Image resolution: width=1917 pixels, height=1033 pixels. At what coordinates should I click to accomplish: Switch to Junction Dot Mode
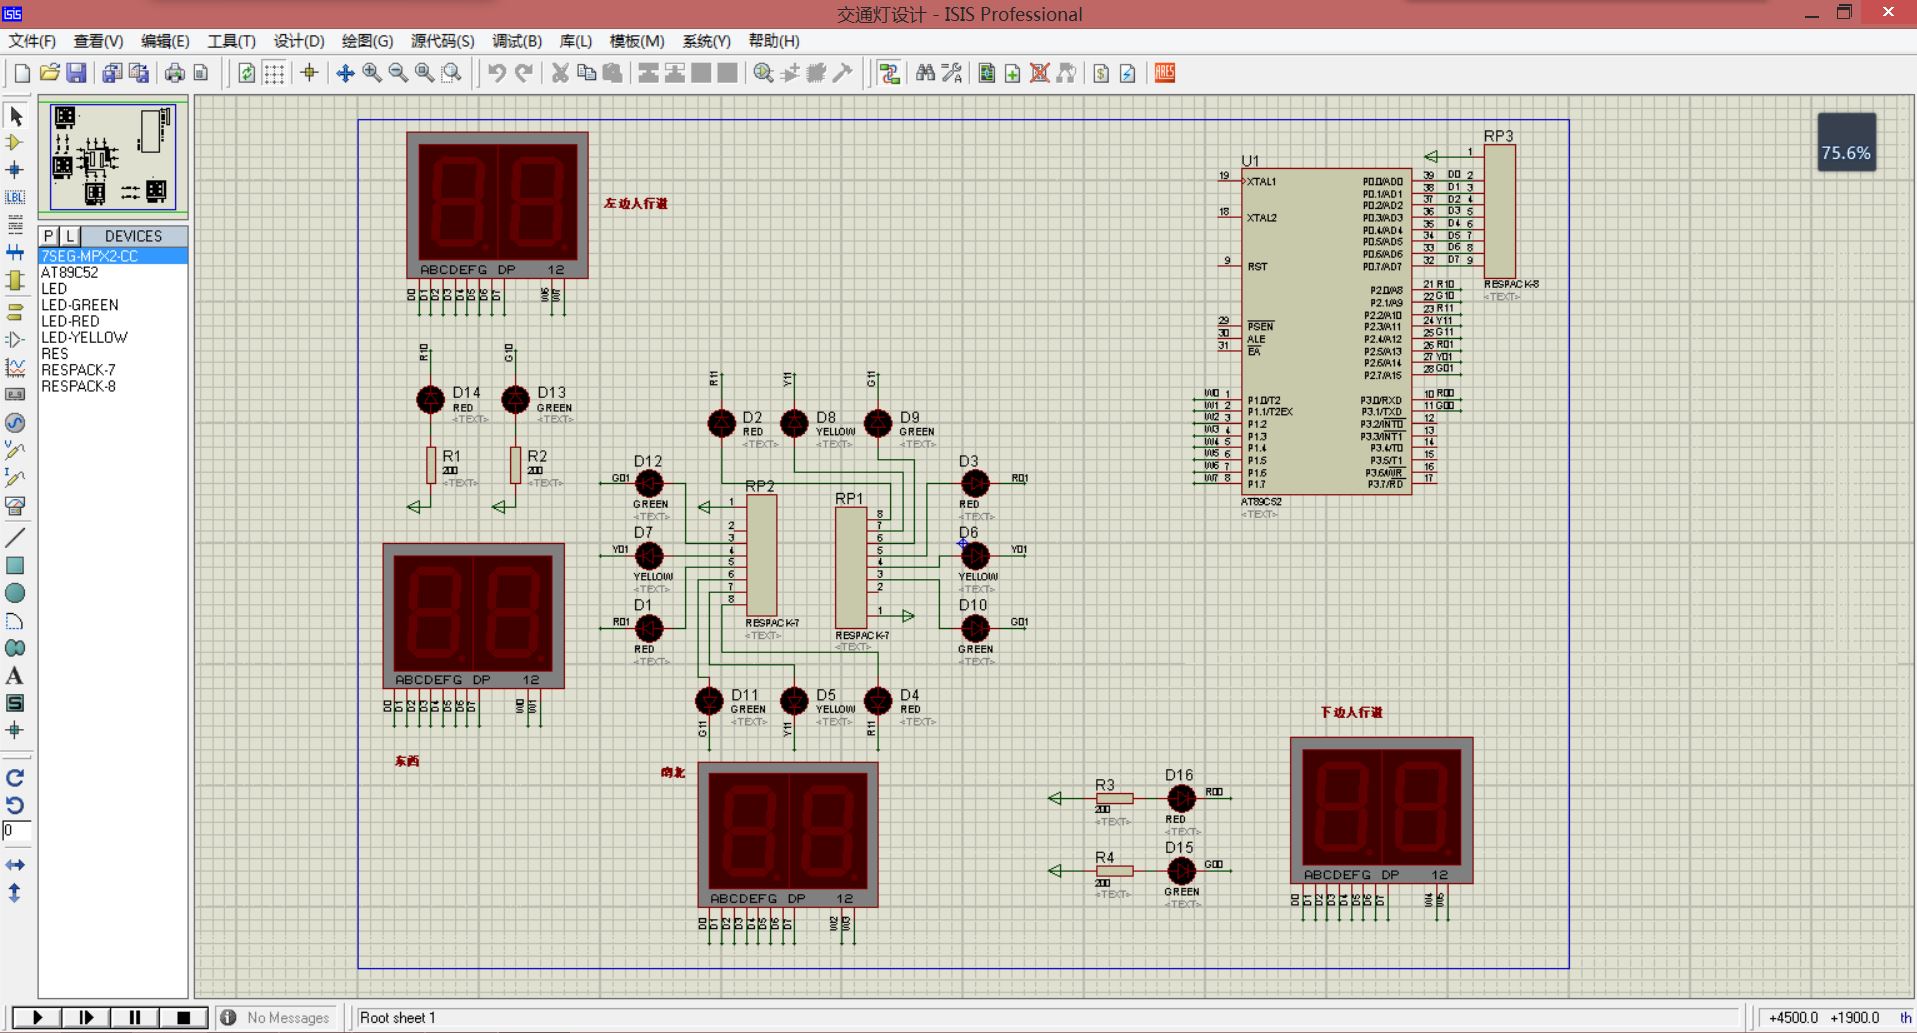tap(15, 170)
